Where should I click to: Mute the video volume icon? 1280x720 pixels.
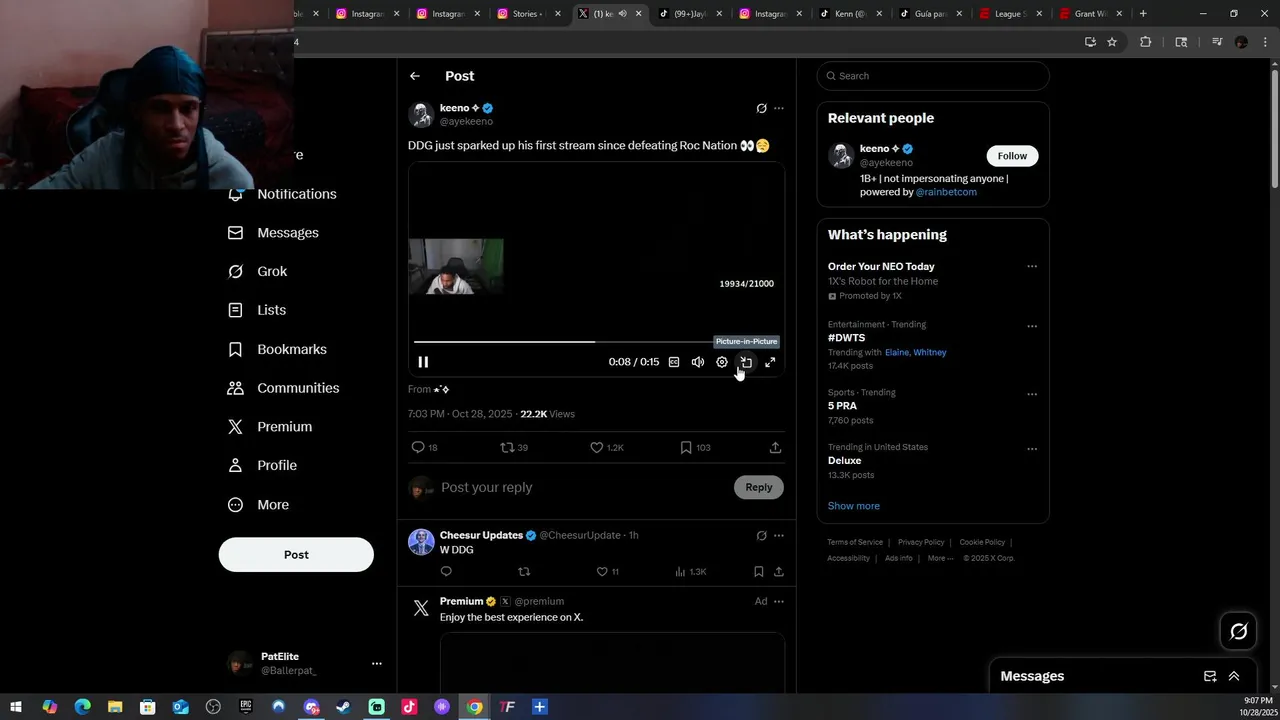point(698,362)
